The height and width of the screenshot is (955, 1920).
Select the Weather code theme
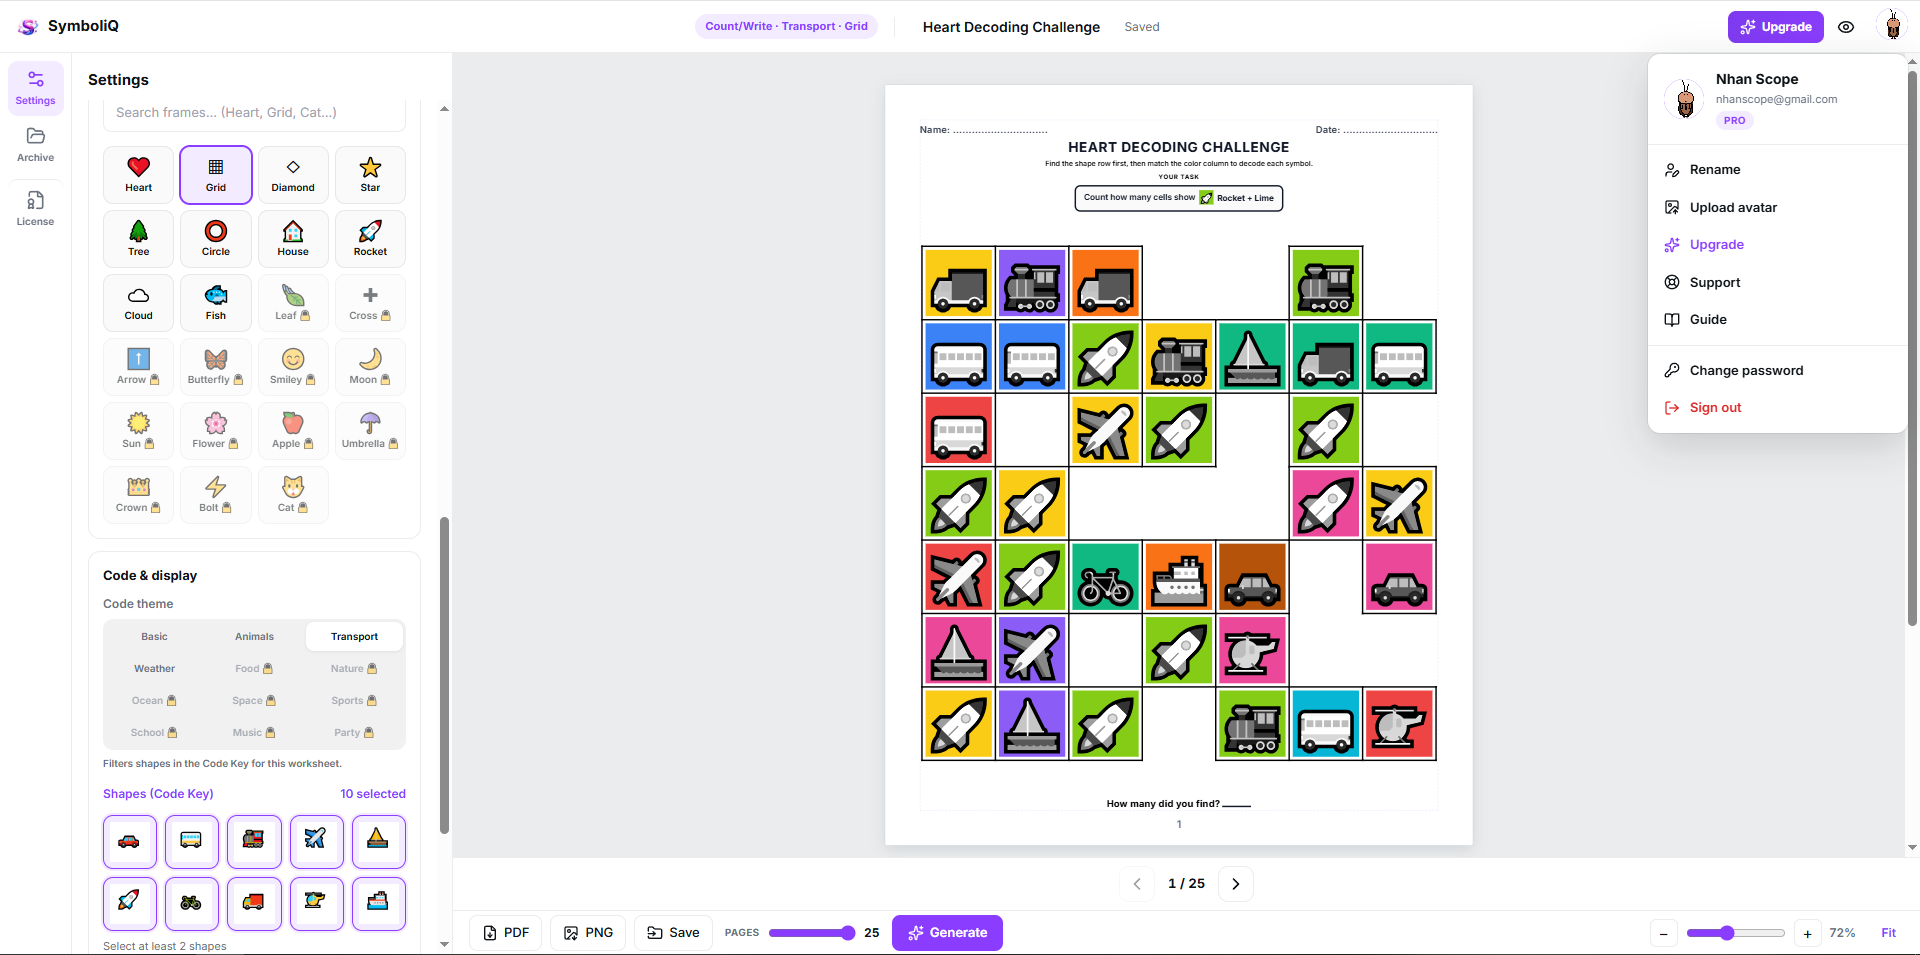[x=154, y=668]
